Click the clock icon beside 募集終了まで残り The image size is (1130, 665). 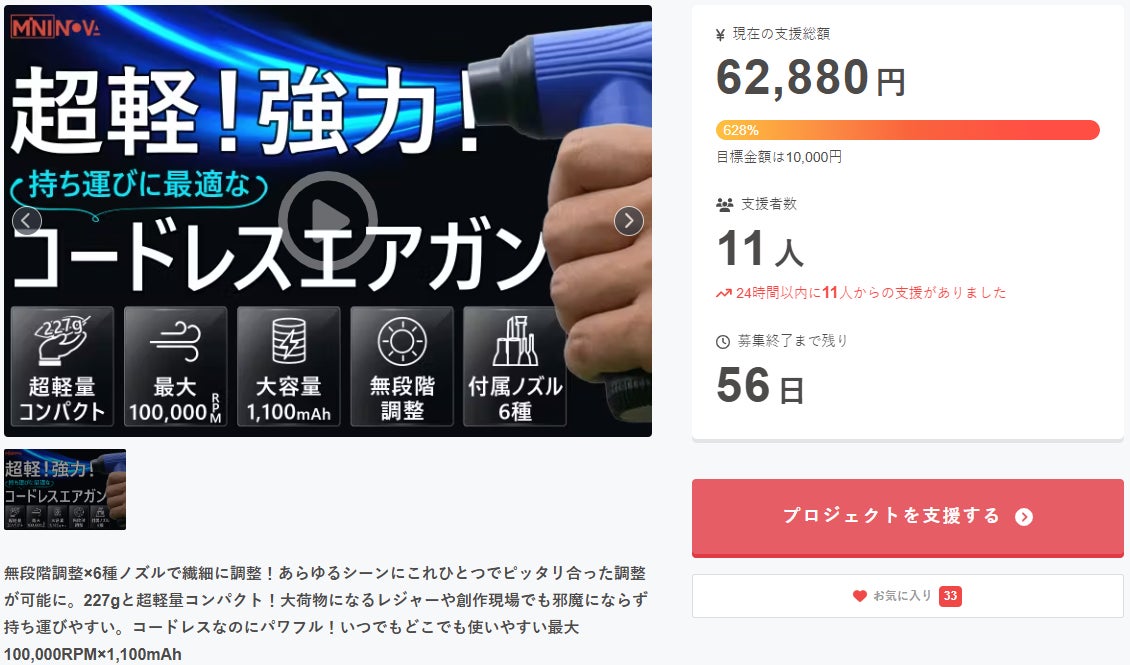[723, 342]
